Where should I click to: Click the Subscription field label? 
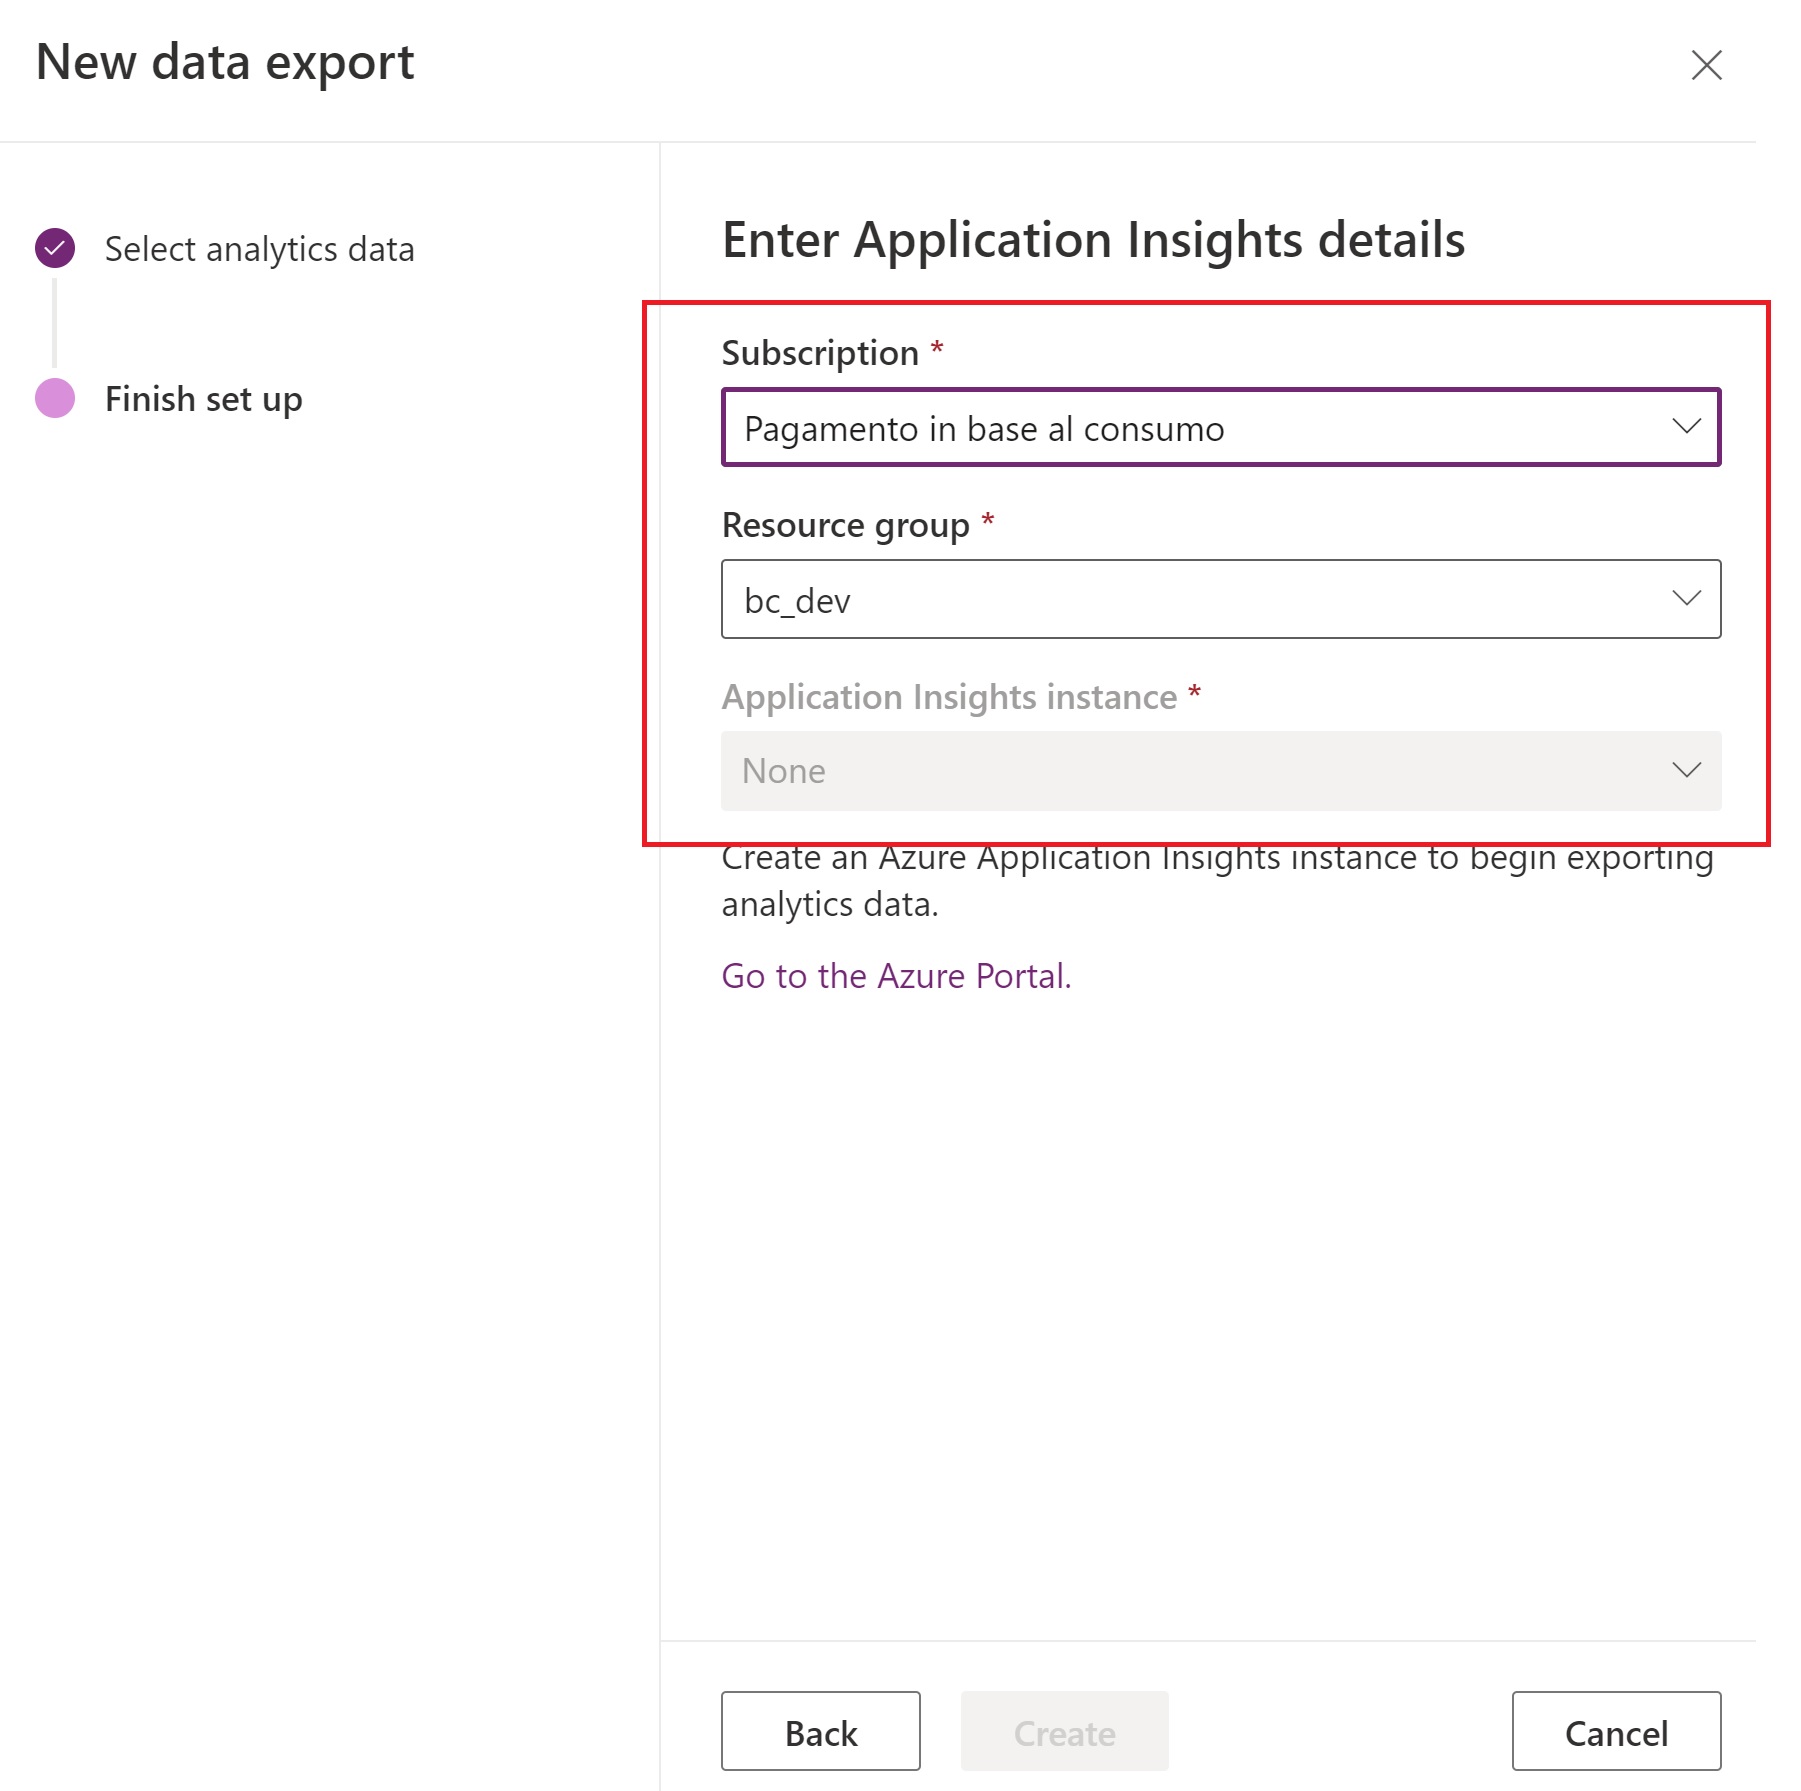tap(820, 353)
